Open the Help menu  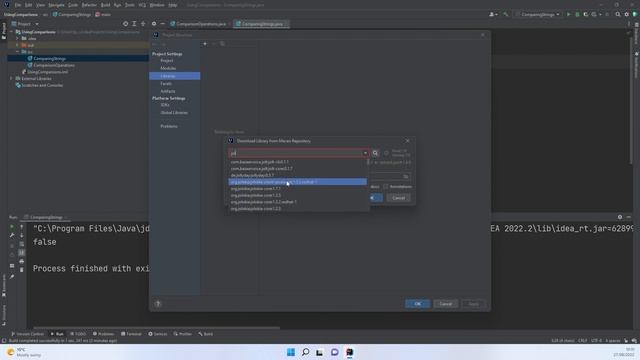tap(173, 5)
